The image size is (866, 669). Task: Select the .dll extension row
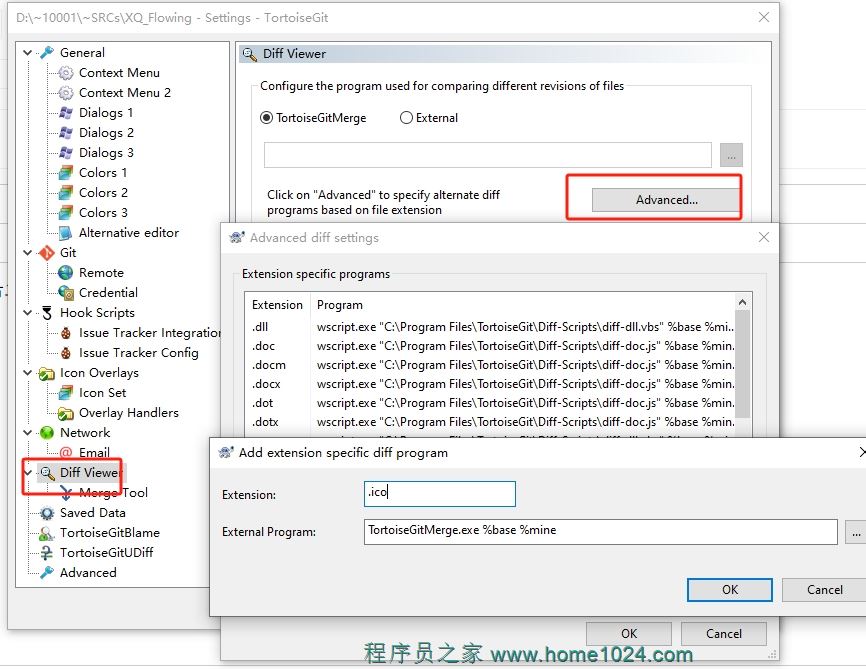490,327
